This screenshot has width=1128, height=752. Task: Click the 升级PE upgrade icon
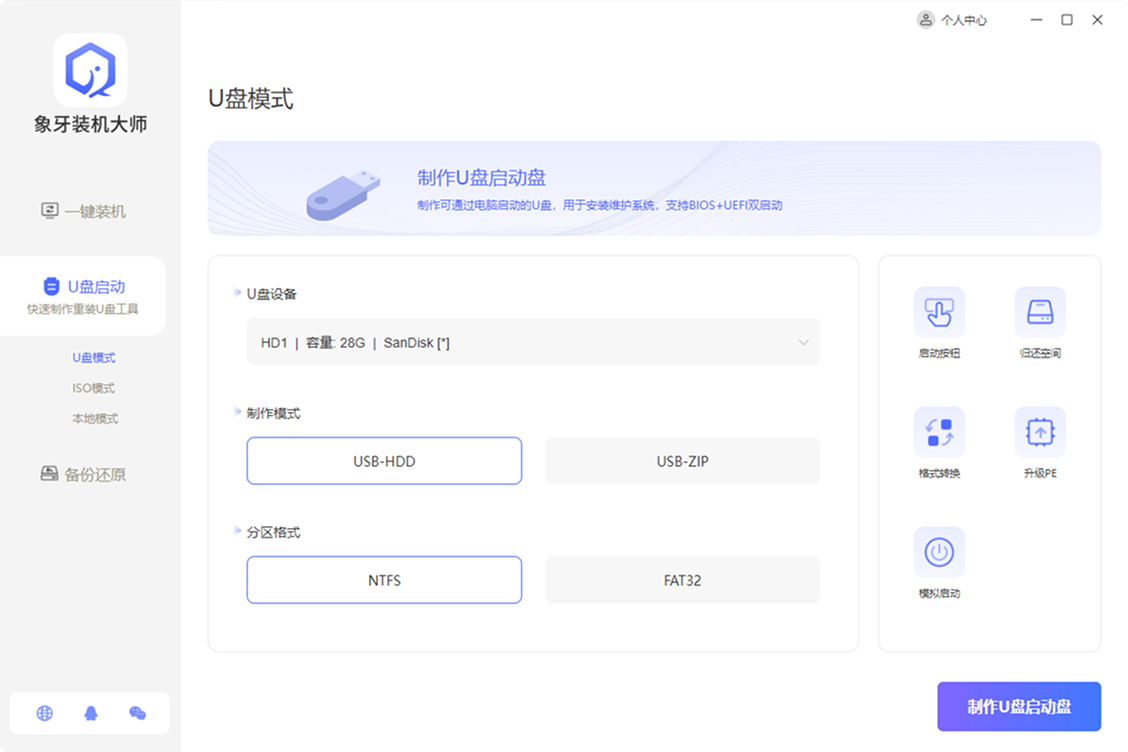pos(1039,432)
